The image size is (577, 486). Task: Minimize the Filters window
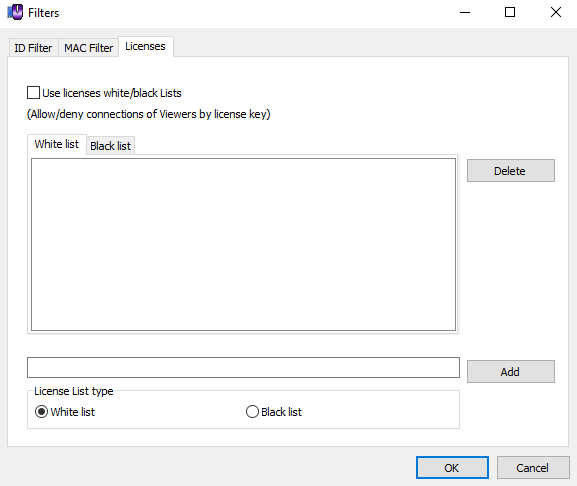click(465, 13)
